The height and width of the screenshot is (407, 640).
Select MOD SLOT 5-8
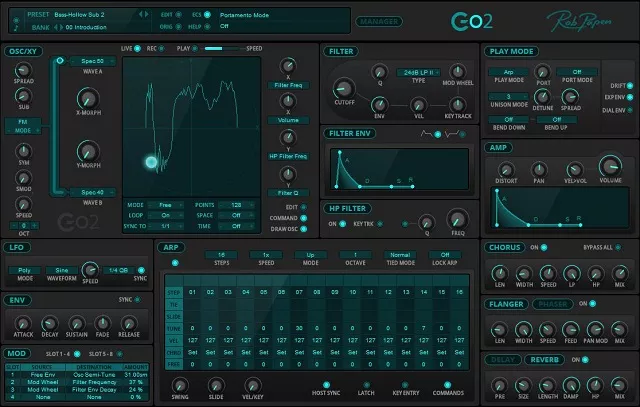120,354
